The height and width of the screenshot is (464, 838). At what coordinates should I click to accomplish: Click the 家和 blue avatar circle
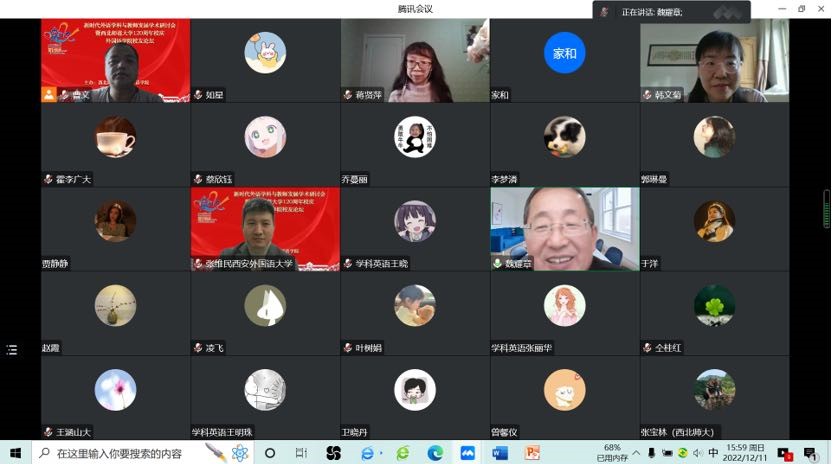coord(564,53)
